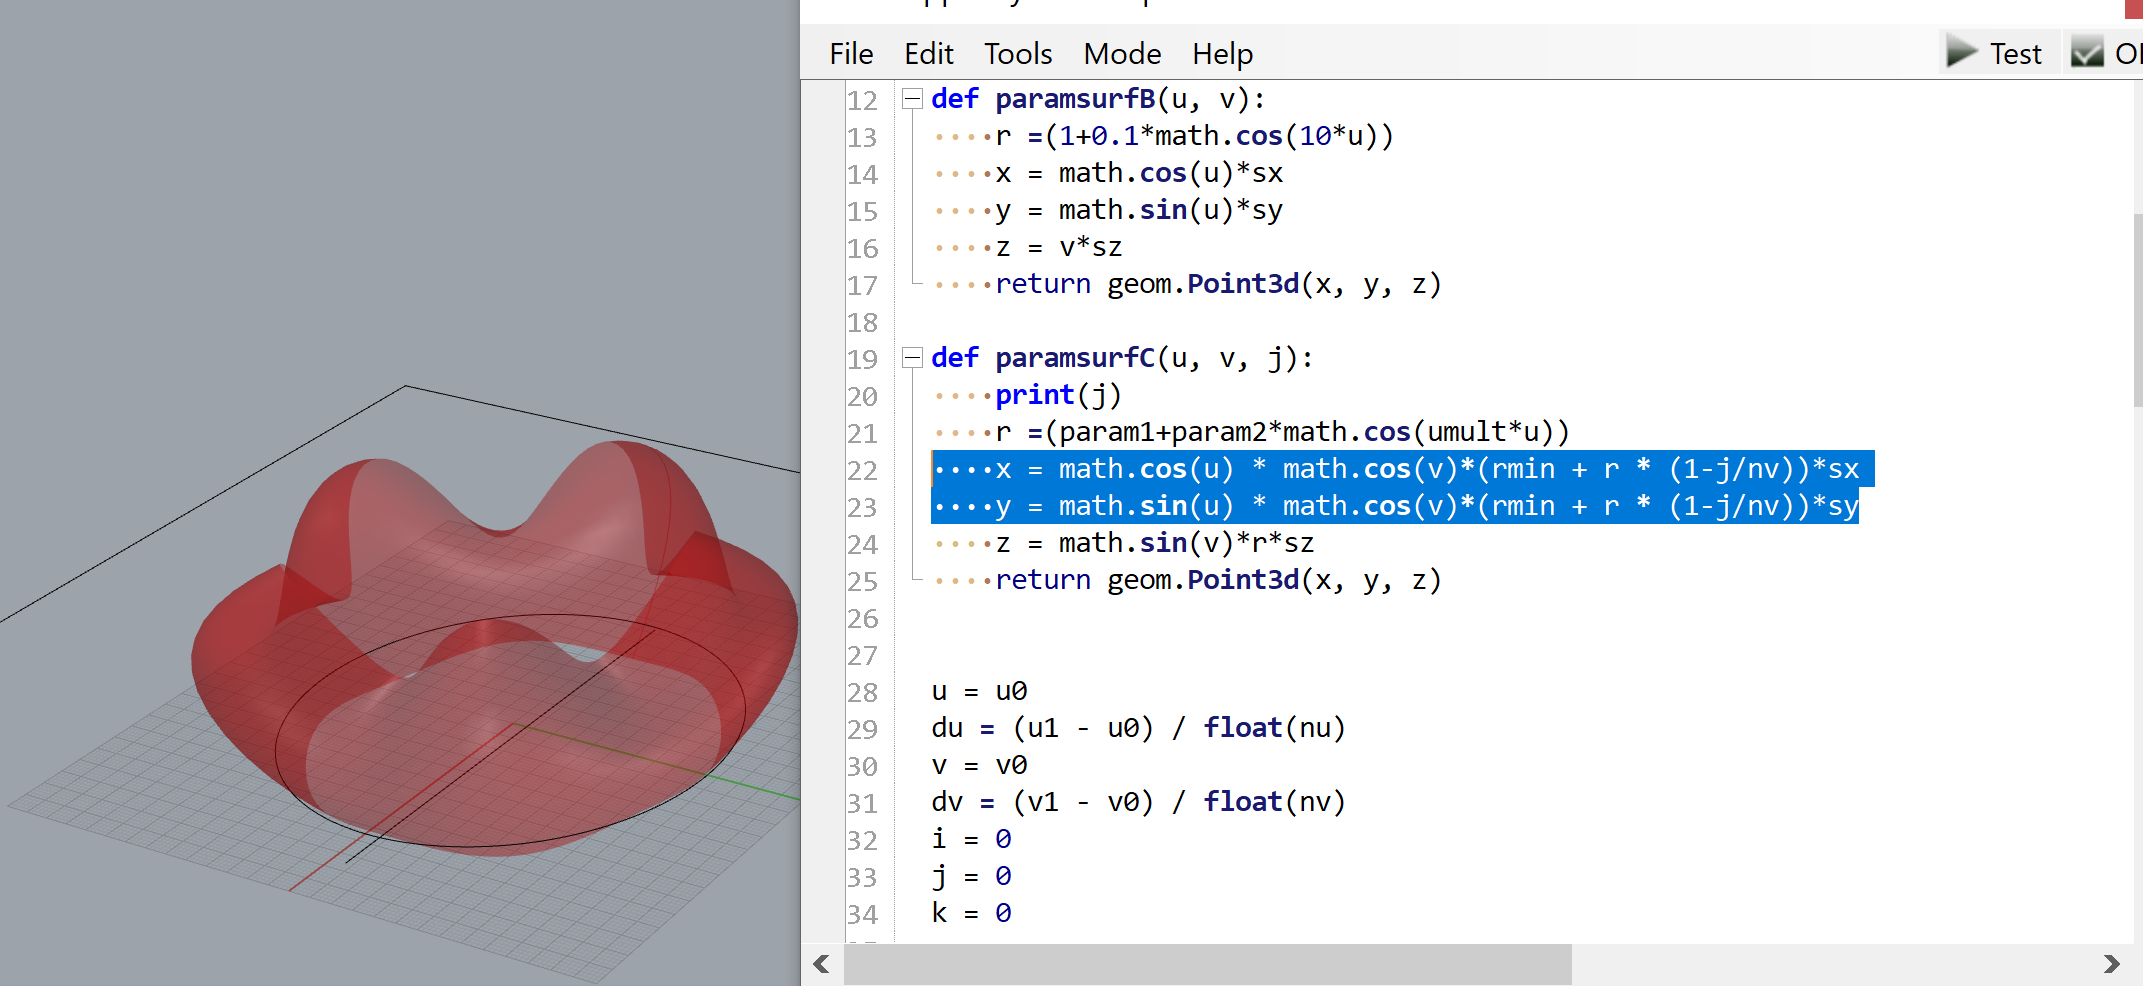Screen dimensions: 2143x986
Task: Click the line 14 'x = math.cos(u)*sx' code
Action: pos(1139,173)
